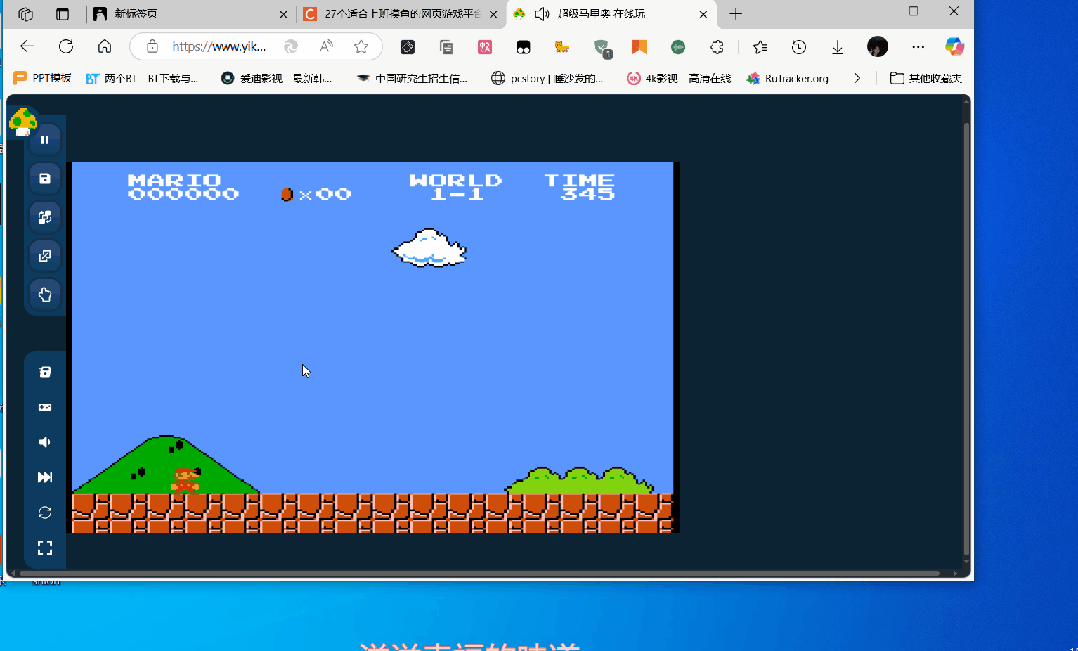
Task: Fast-forward the game with skip icon
Action: click(x=45, y=477)
